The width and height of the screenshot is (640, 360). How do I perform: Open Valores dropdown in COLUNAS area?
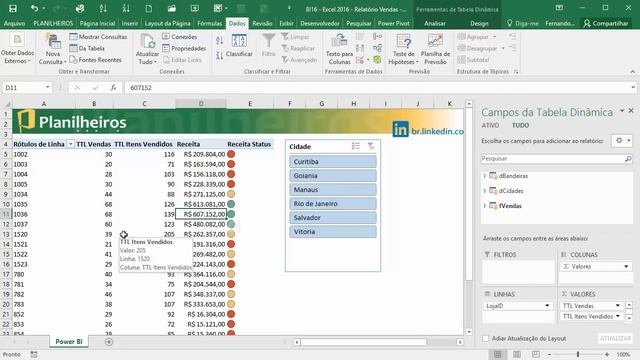tap(626, 267)
